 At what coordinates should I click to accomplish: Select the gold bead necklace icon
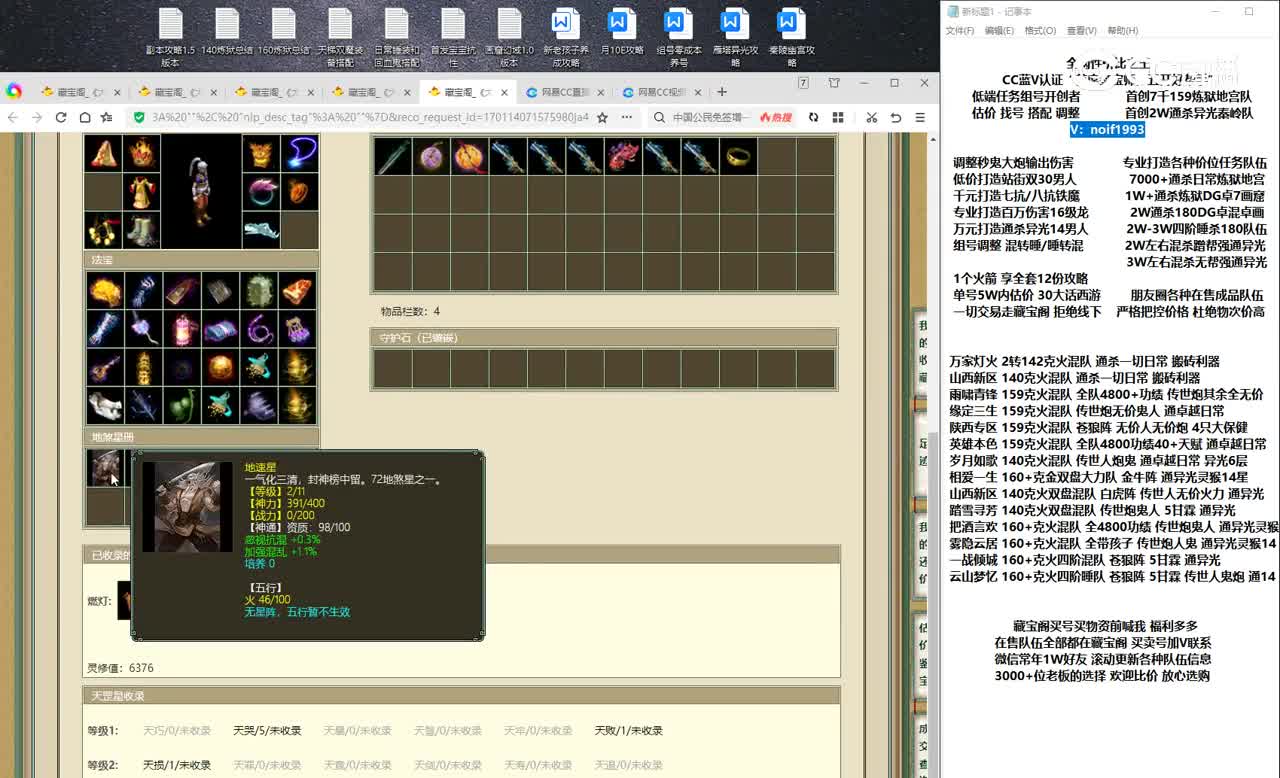point(103,231)
